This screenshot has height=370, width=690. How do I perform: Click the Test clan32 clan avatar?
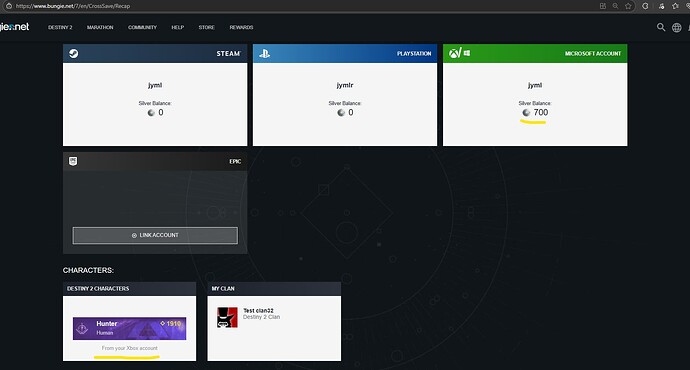[227, 317]
